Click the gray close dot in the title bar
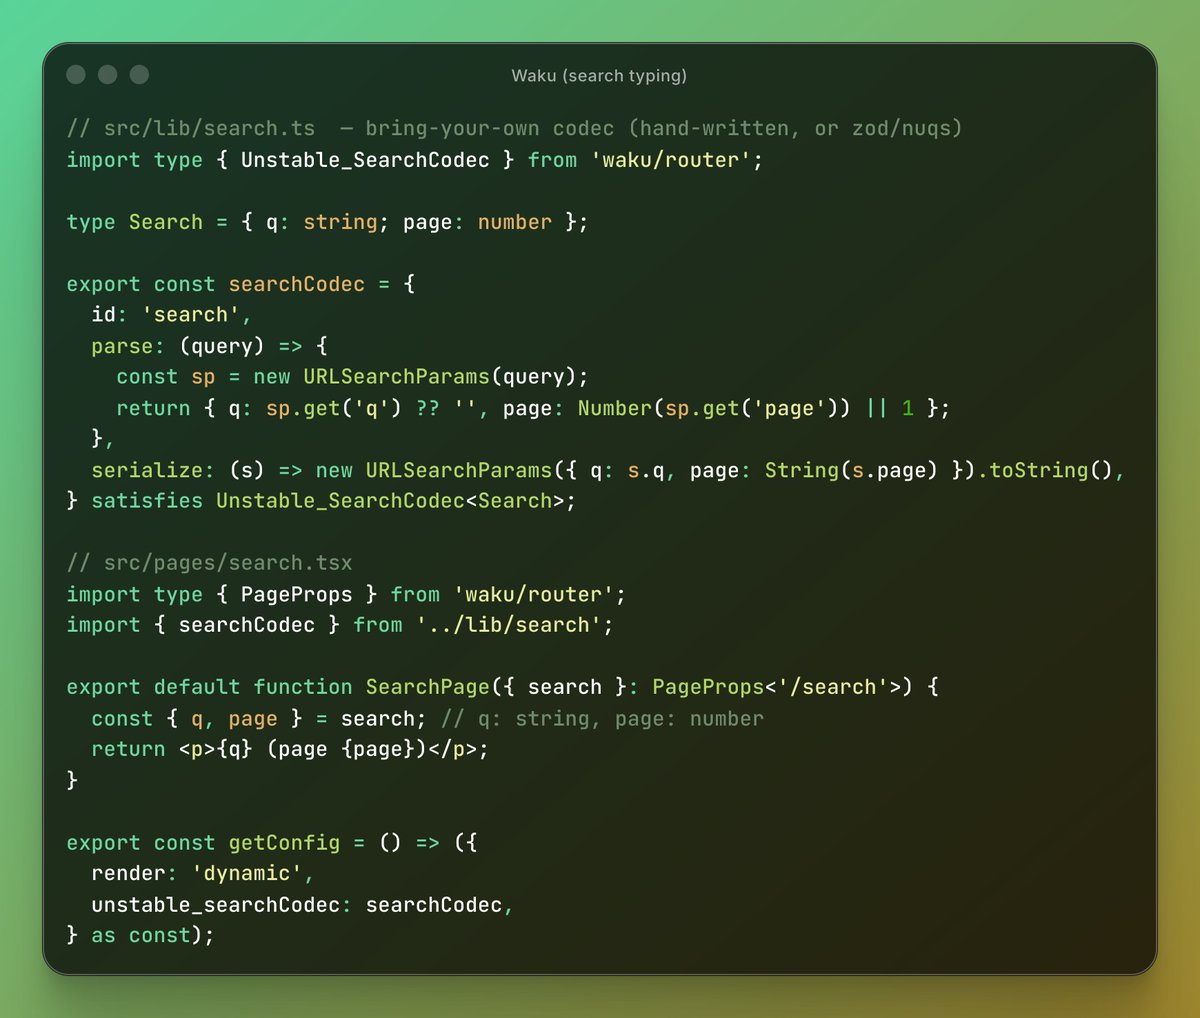This screenshot has width=1200, height=1018. point(75,75)
